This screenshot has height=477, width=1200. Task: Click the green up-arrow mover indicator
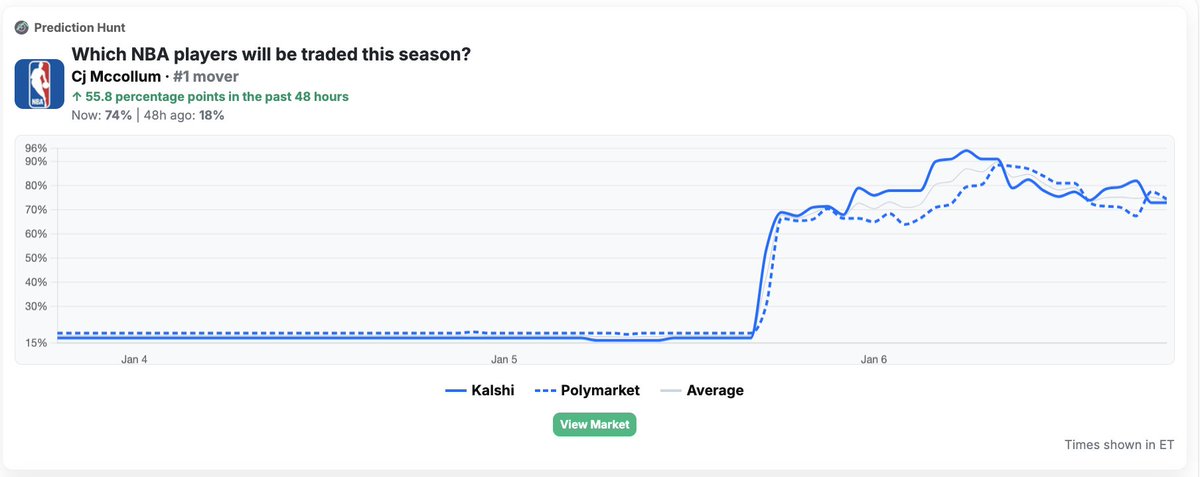click(77, 97)
